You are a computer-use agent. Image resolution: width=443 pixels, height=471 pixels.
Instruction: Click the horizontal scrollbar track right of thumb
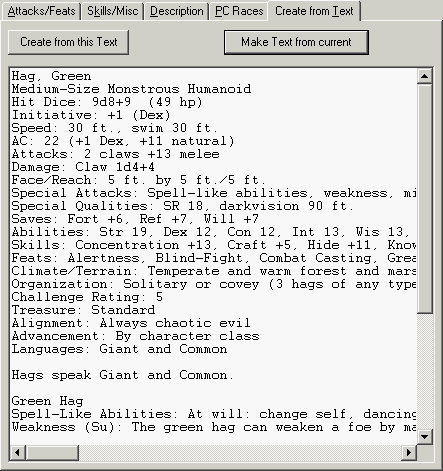tap(240, 452)
